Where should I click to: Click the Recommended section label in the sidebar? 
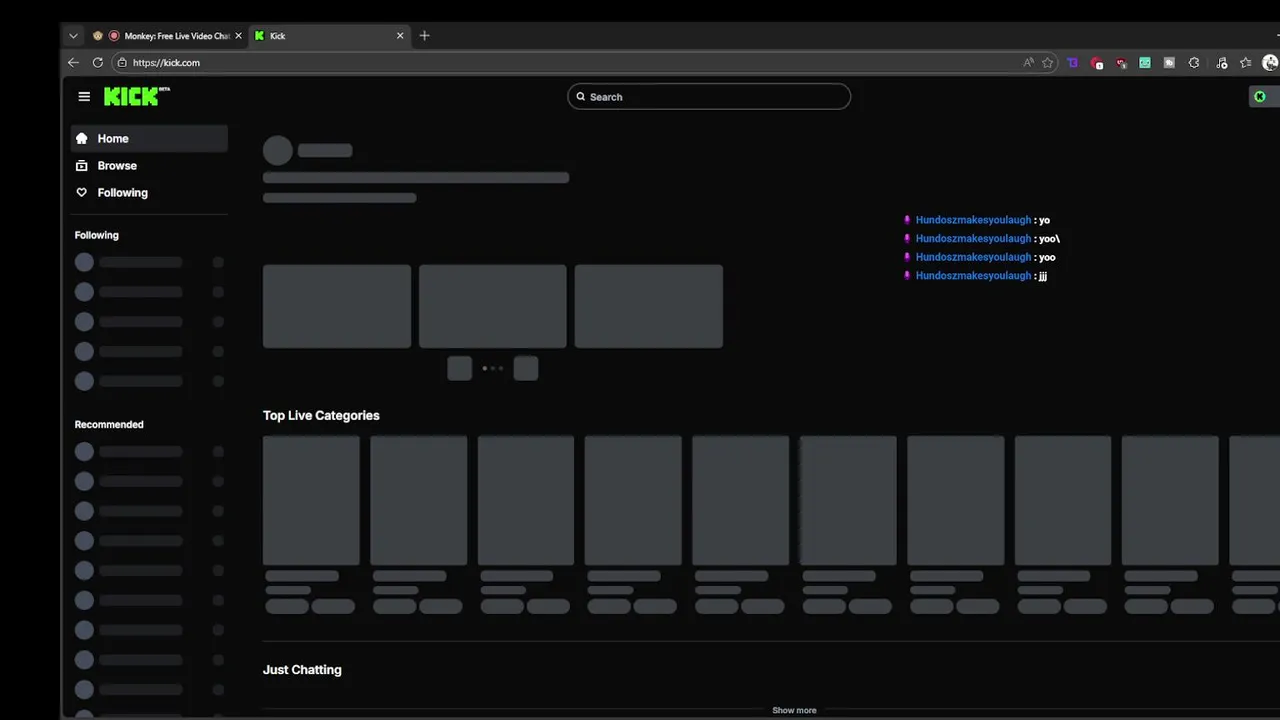[x=109, y=424]
